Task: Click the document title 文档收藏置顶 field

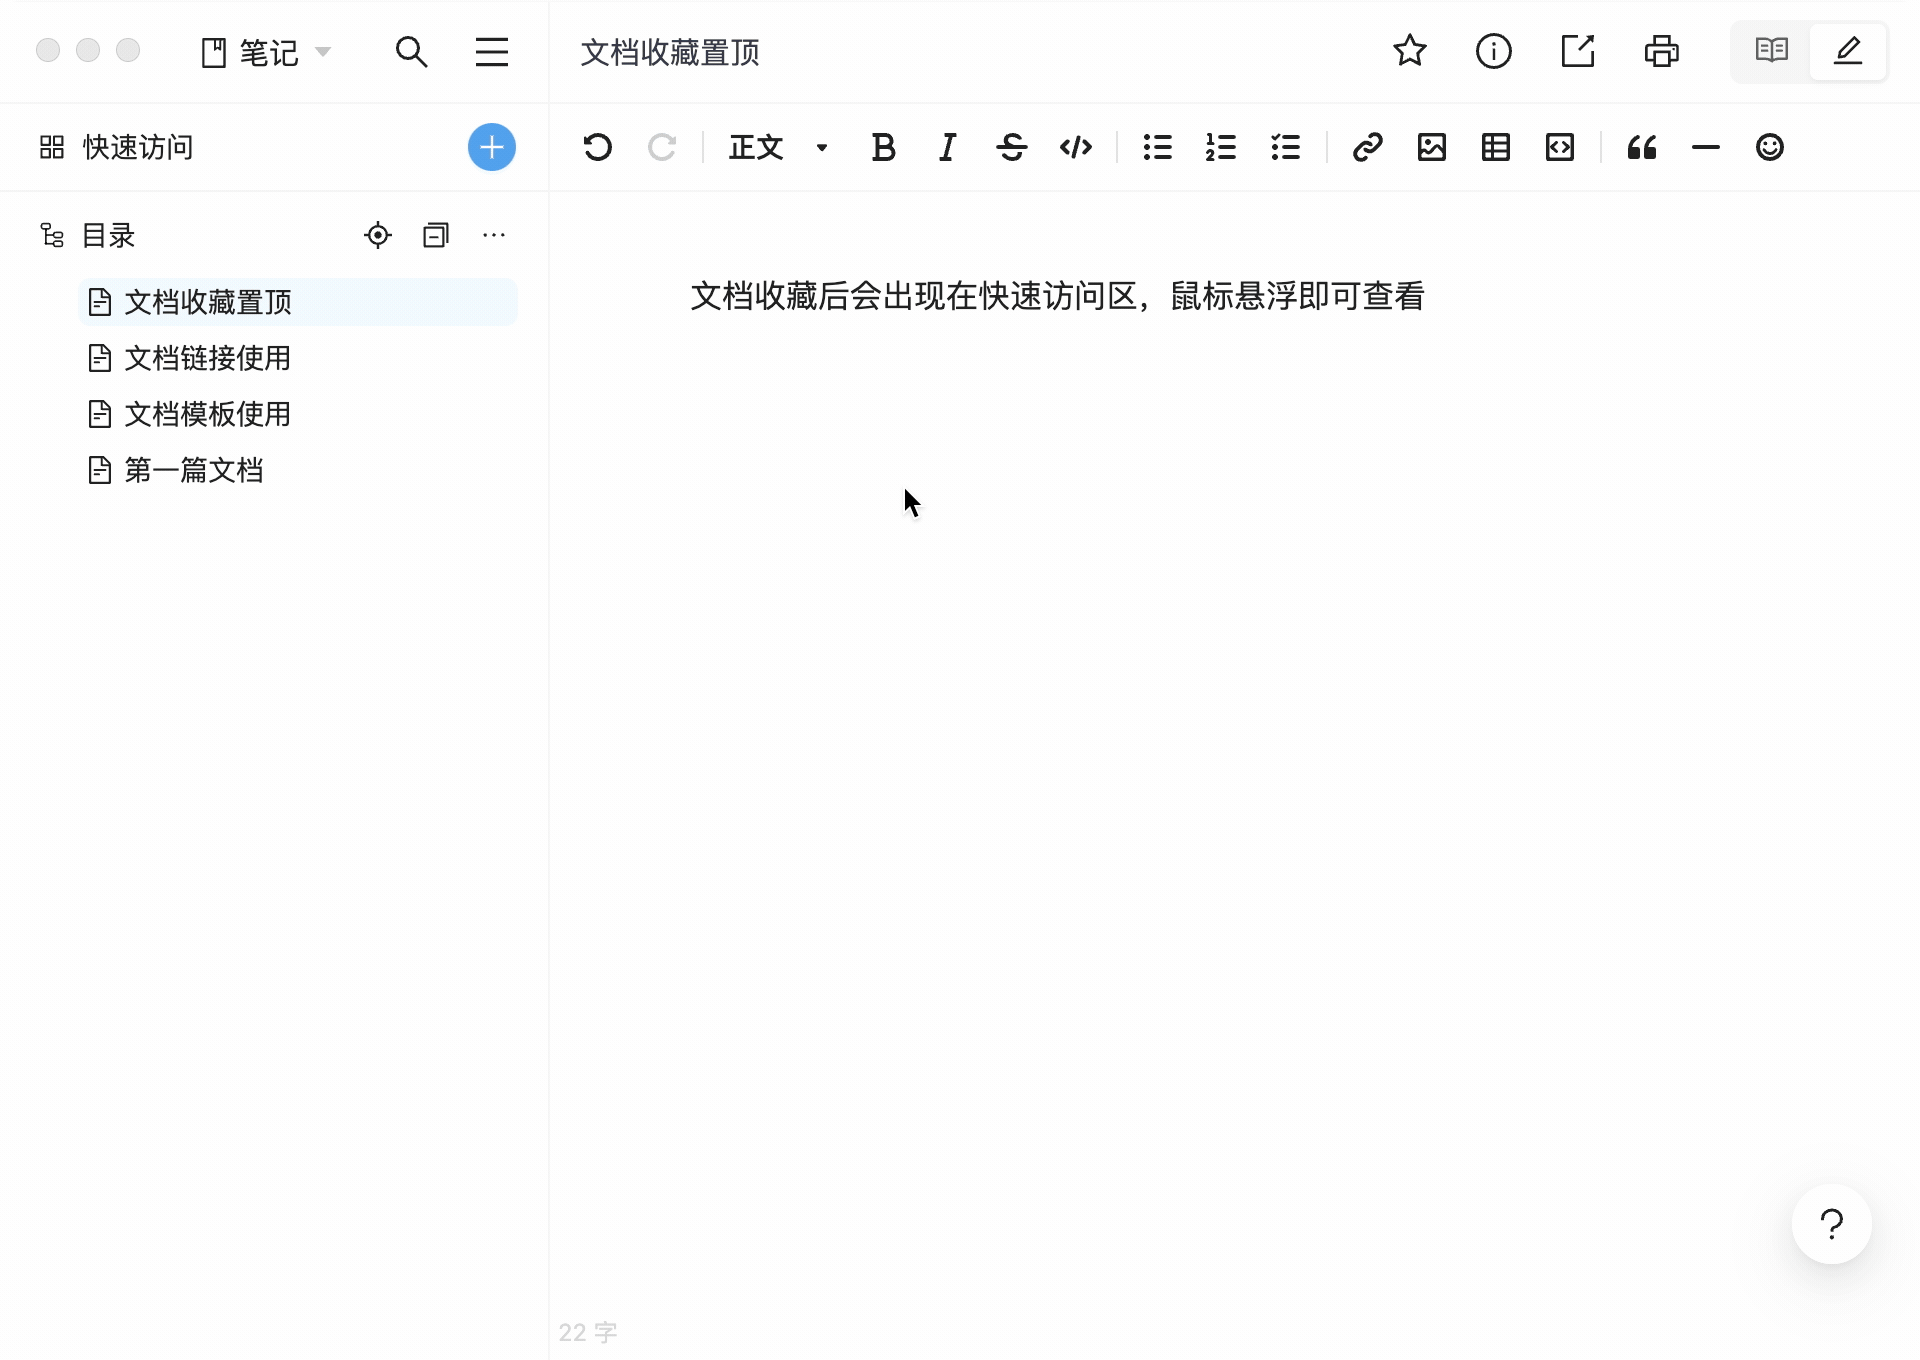Action: 670,52
